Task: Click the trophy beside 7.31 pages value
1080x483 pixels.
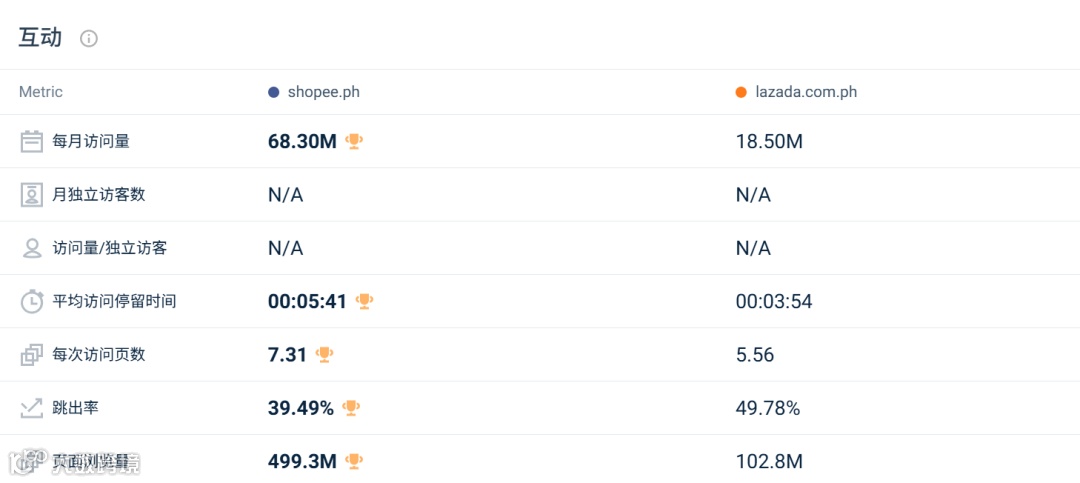Action: coord(324,354)
